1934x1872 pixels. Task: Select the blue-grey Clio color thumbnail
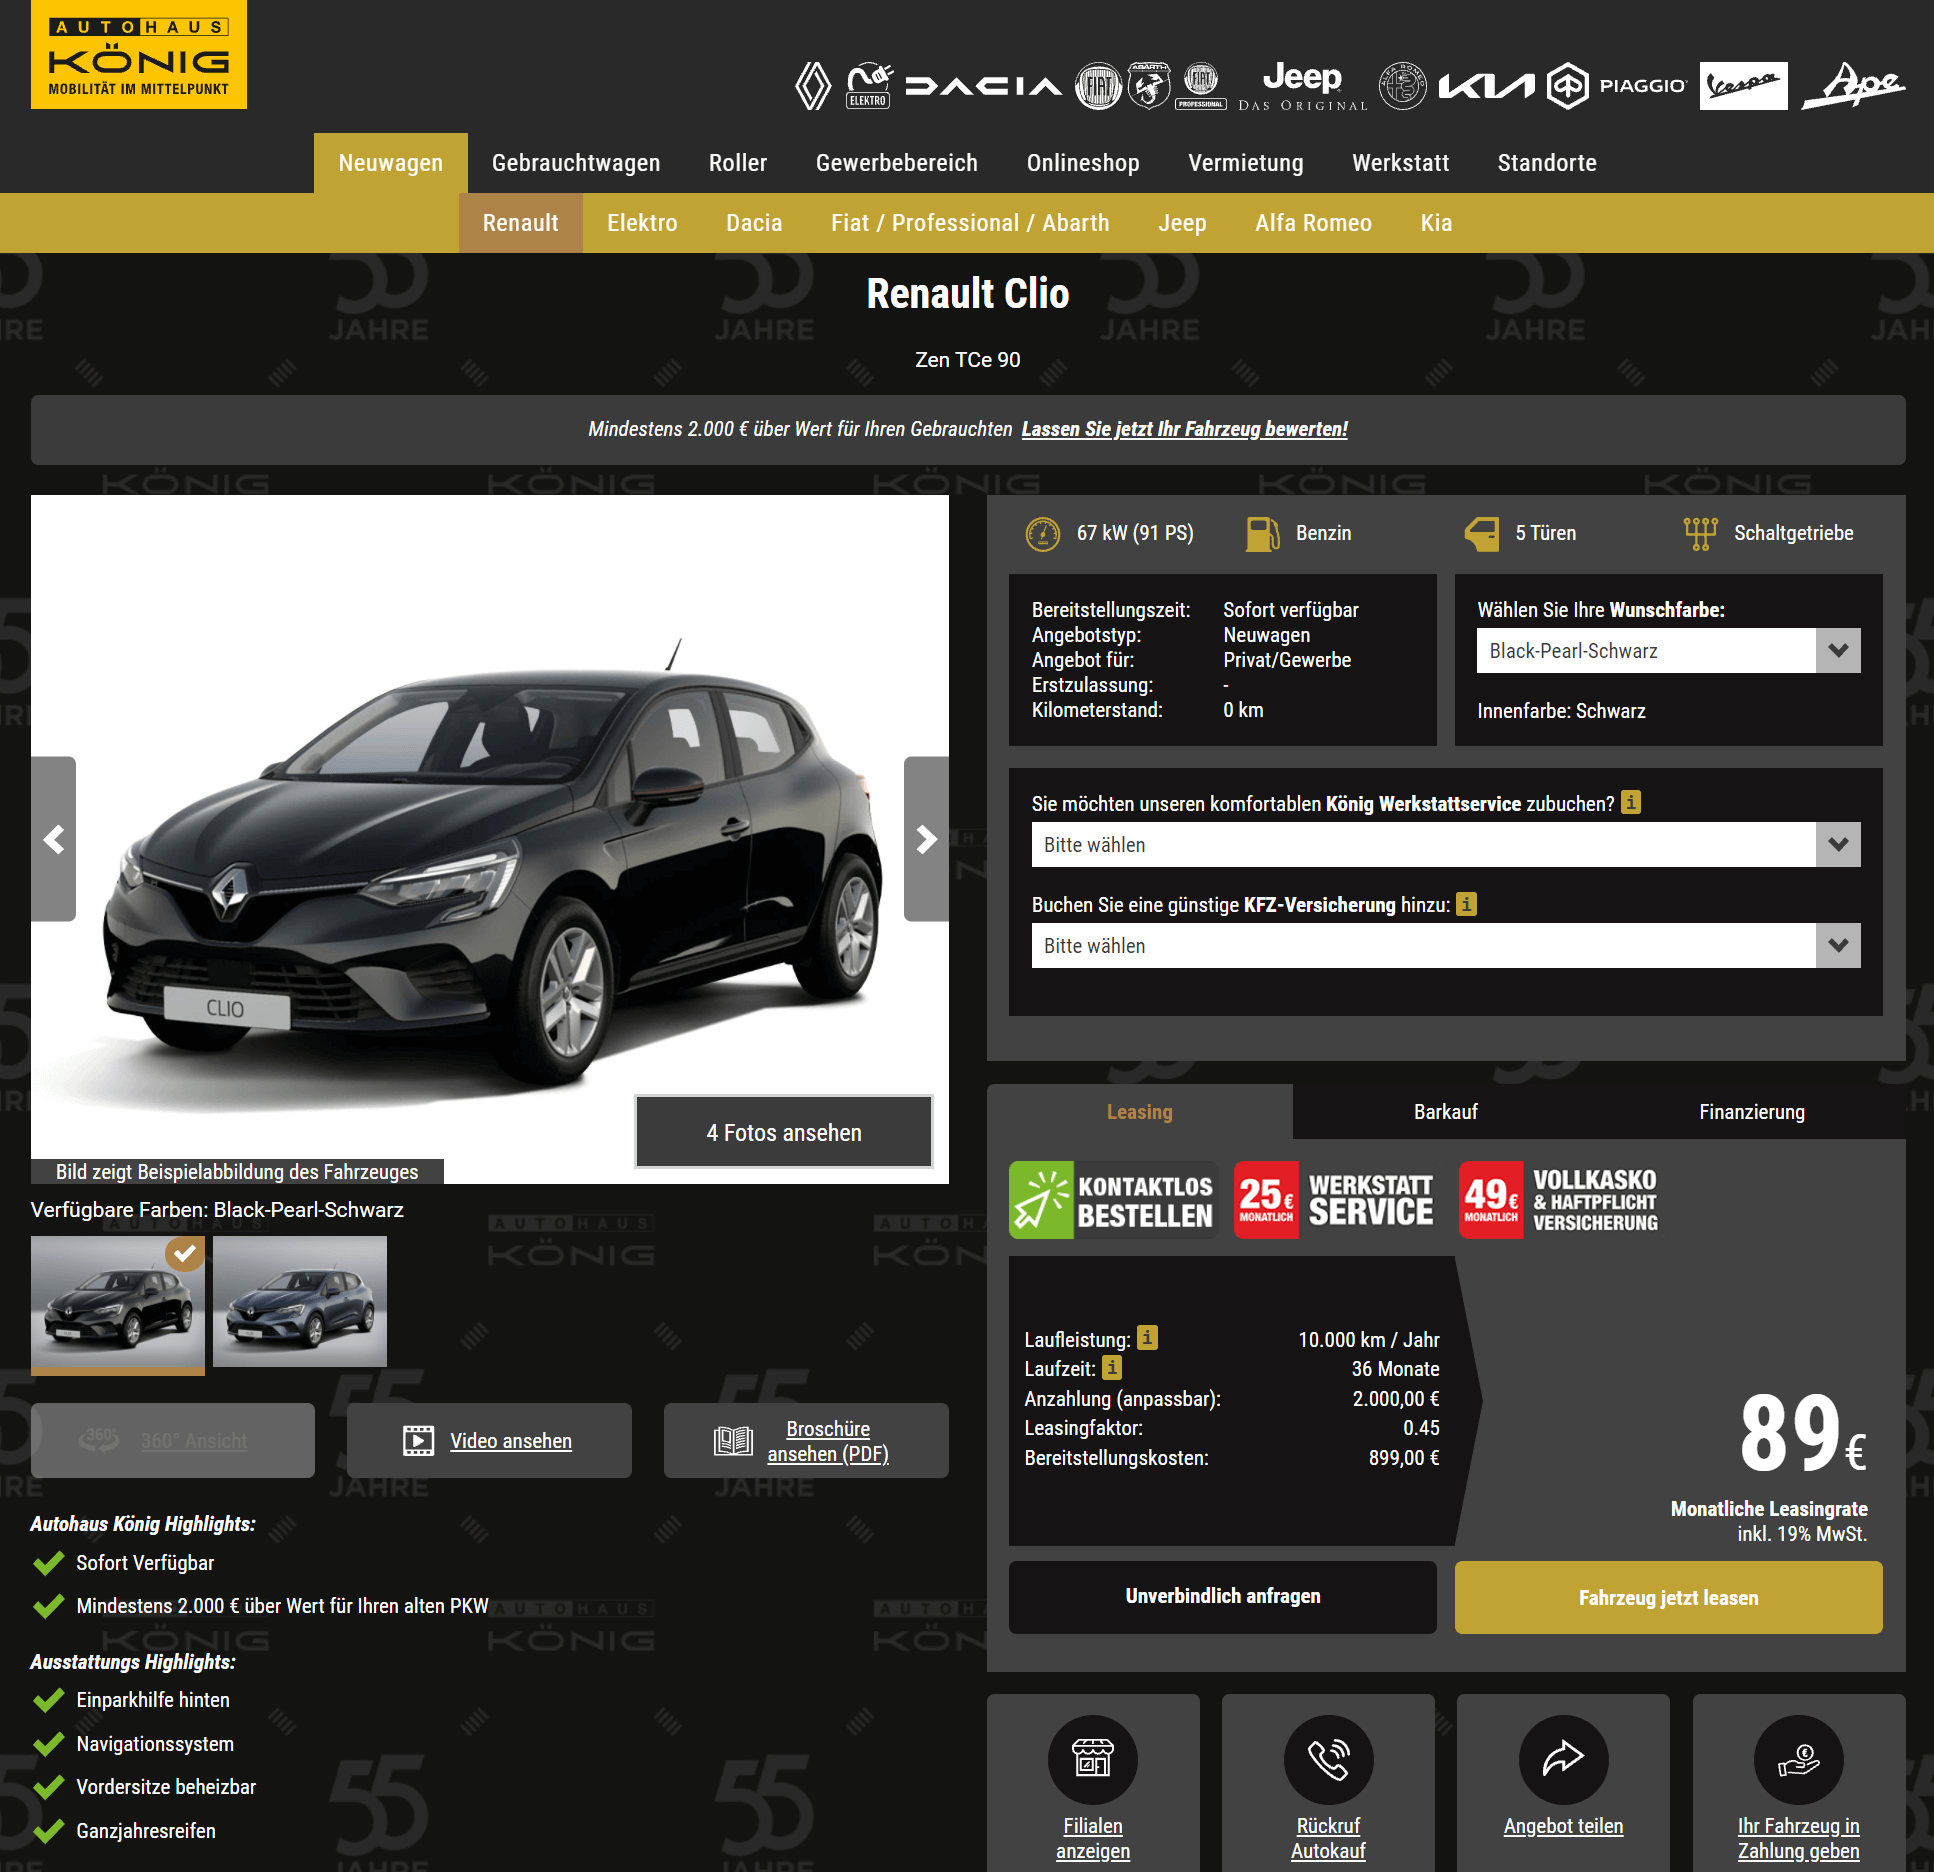300,1302
